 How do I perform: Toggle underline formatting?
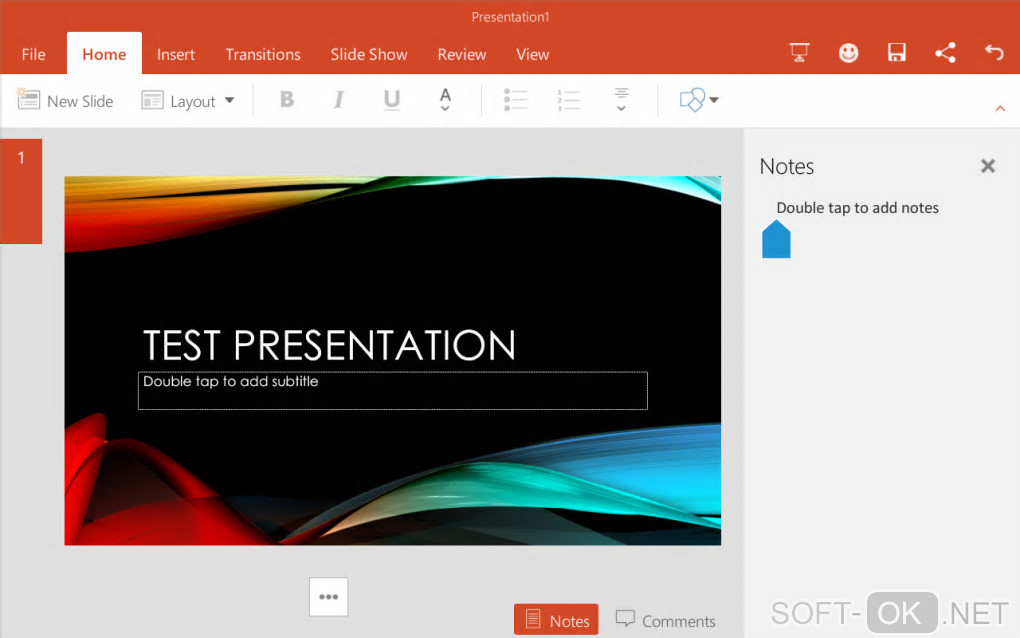coord(392,100)
